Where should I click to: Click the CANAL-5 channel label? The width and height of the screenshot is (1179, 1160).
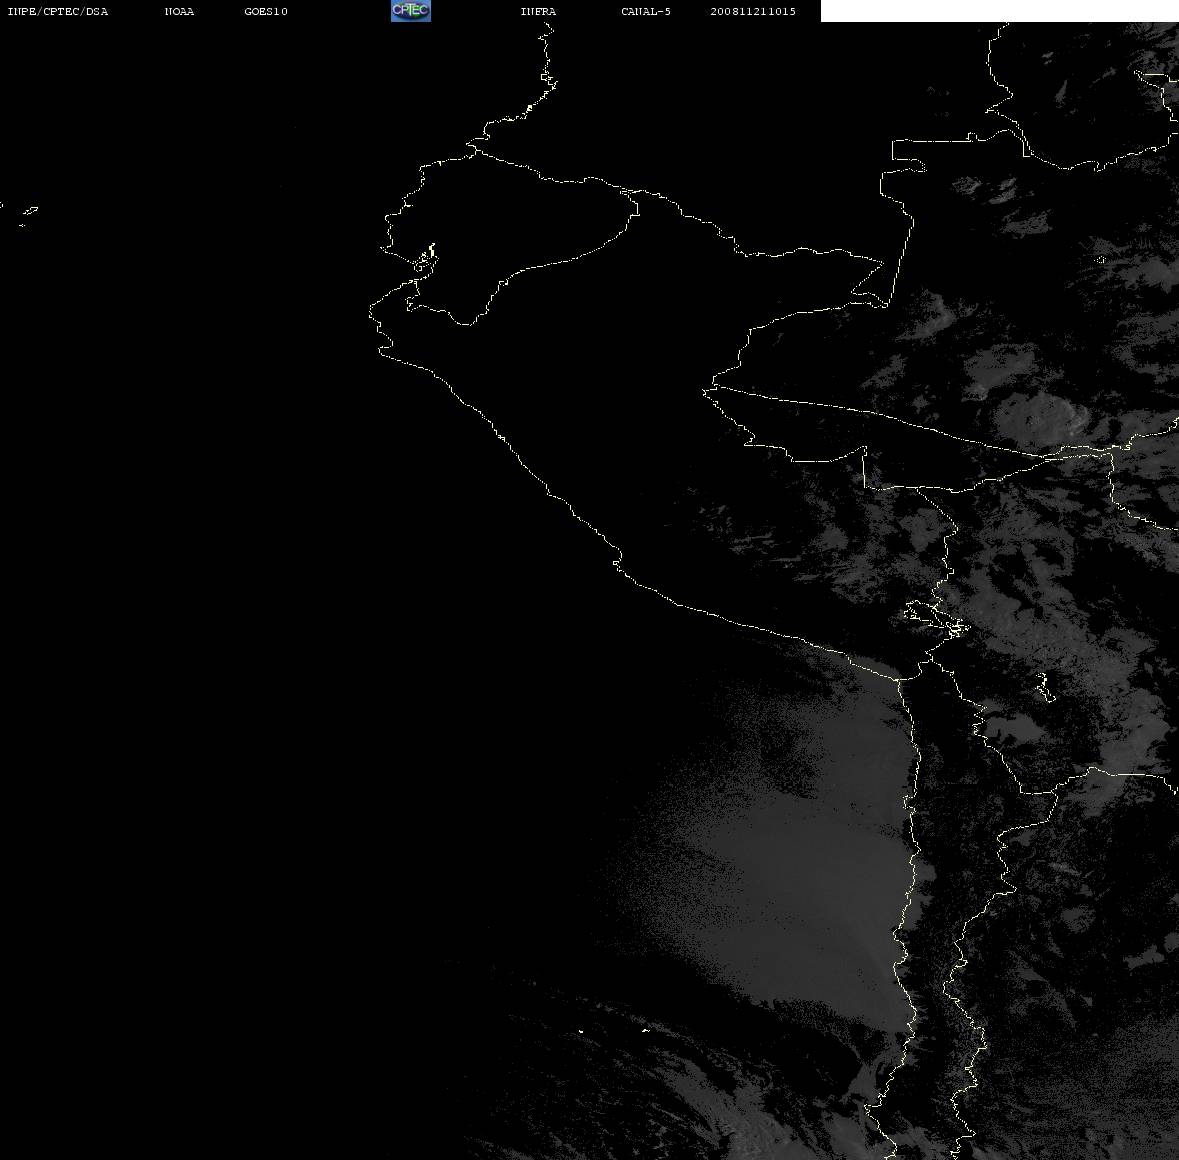point(646,11)
